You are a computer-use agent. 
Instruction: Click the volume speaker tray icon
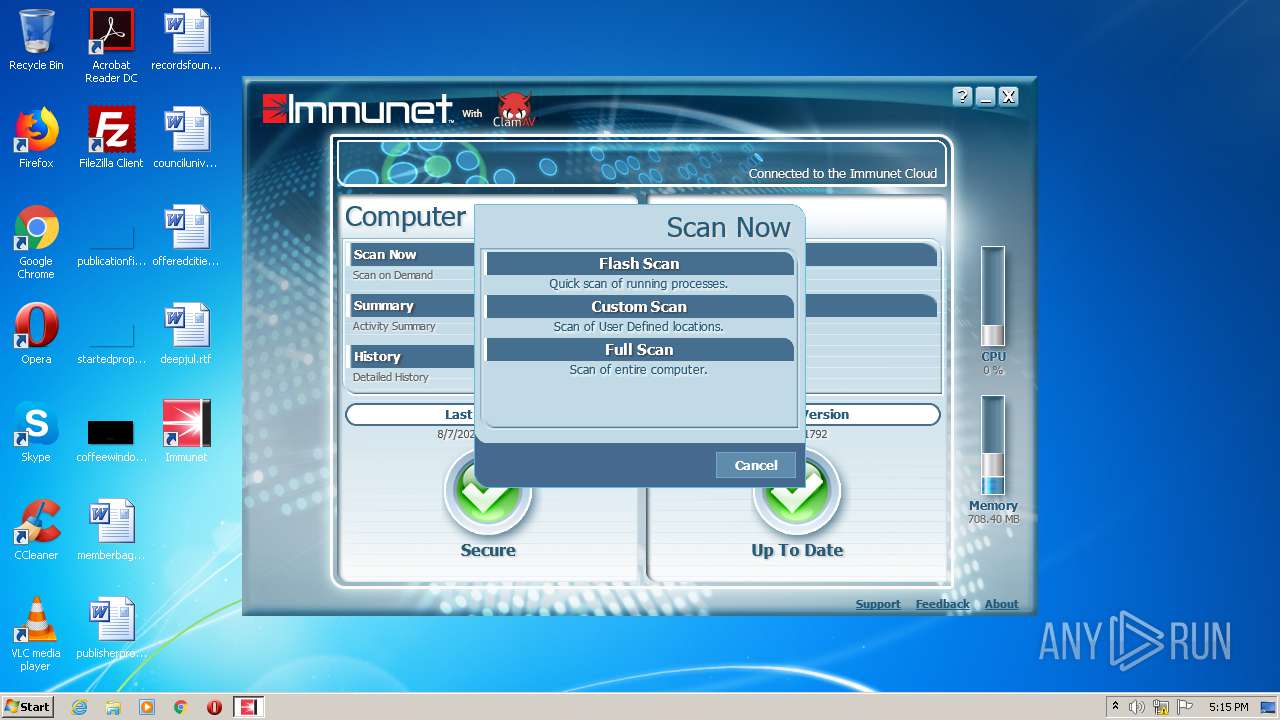point(1137,707)
